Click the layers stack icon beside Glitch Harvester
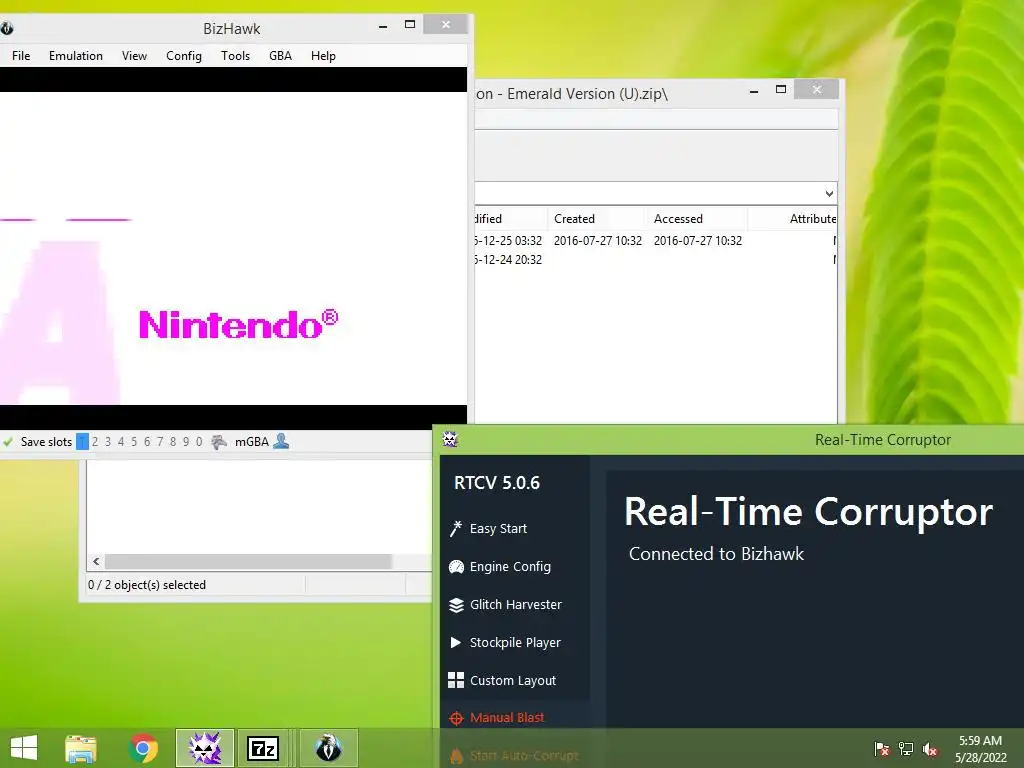 click(456, 605)
